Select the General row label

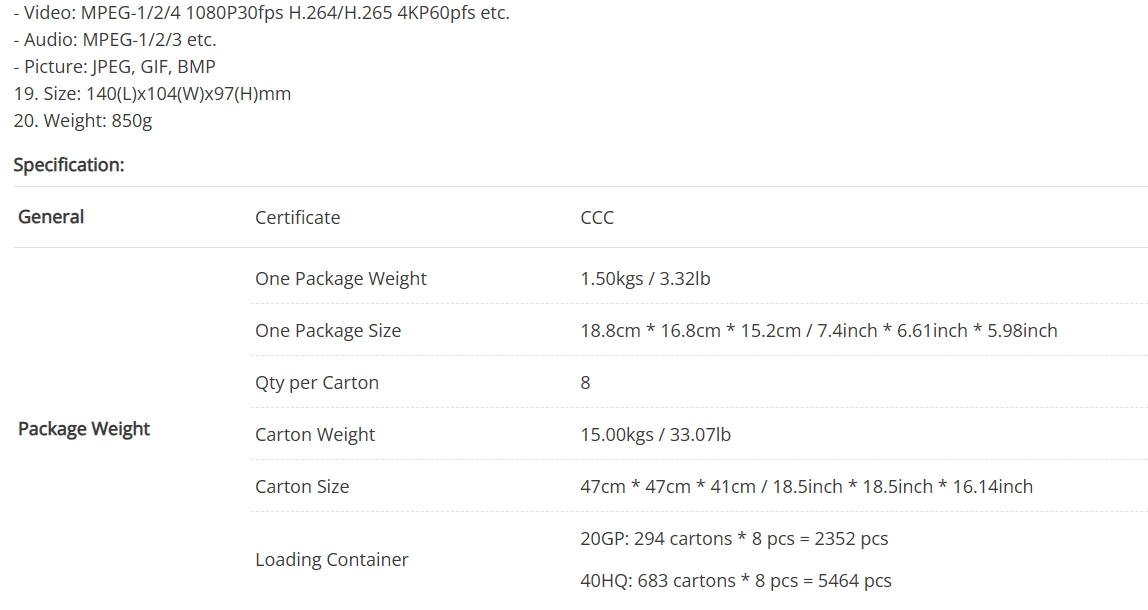click(x=51, y=217)
